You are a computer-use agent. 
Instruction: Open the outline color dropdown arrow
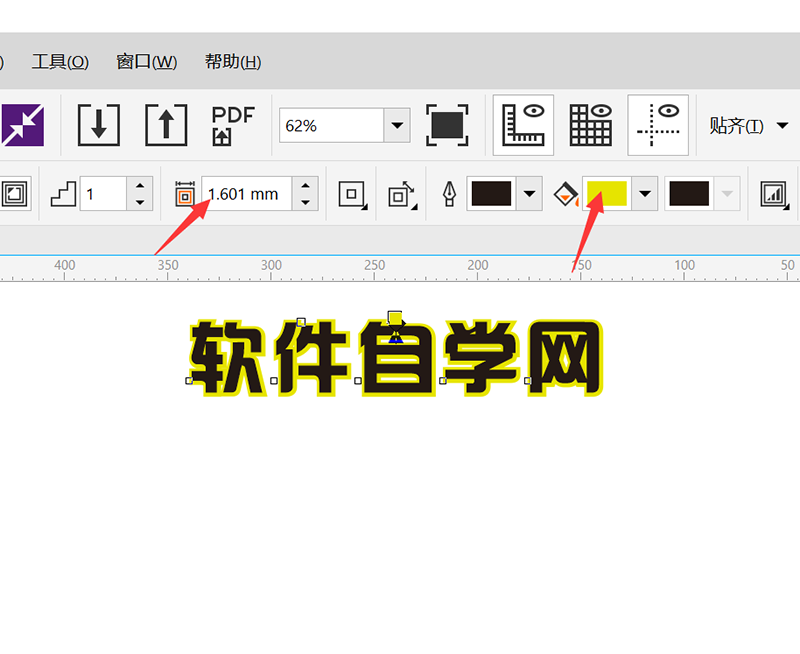(527, 193)
